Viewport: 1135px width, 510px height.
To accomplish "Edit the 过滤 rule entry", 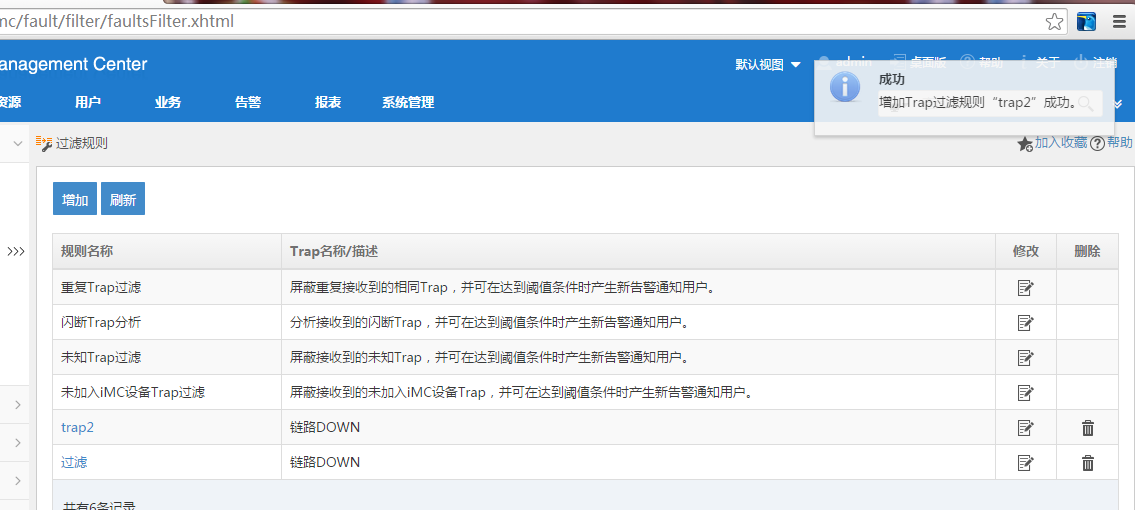I will (1025, 463).
